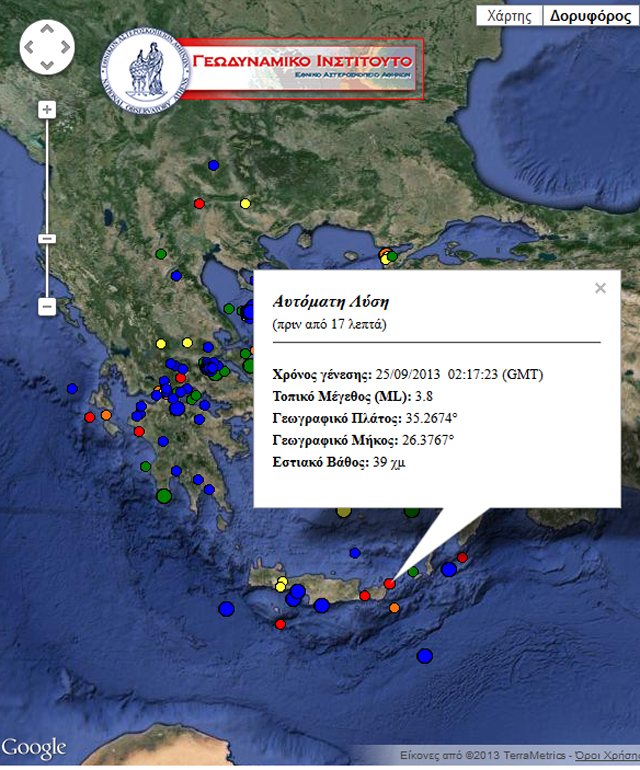This screenshot has width=640, height=770.
Task: Select the large blue marker south of Crete
Action: 425,656
